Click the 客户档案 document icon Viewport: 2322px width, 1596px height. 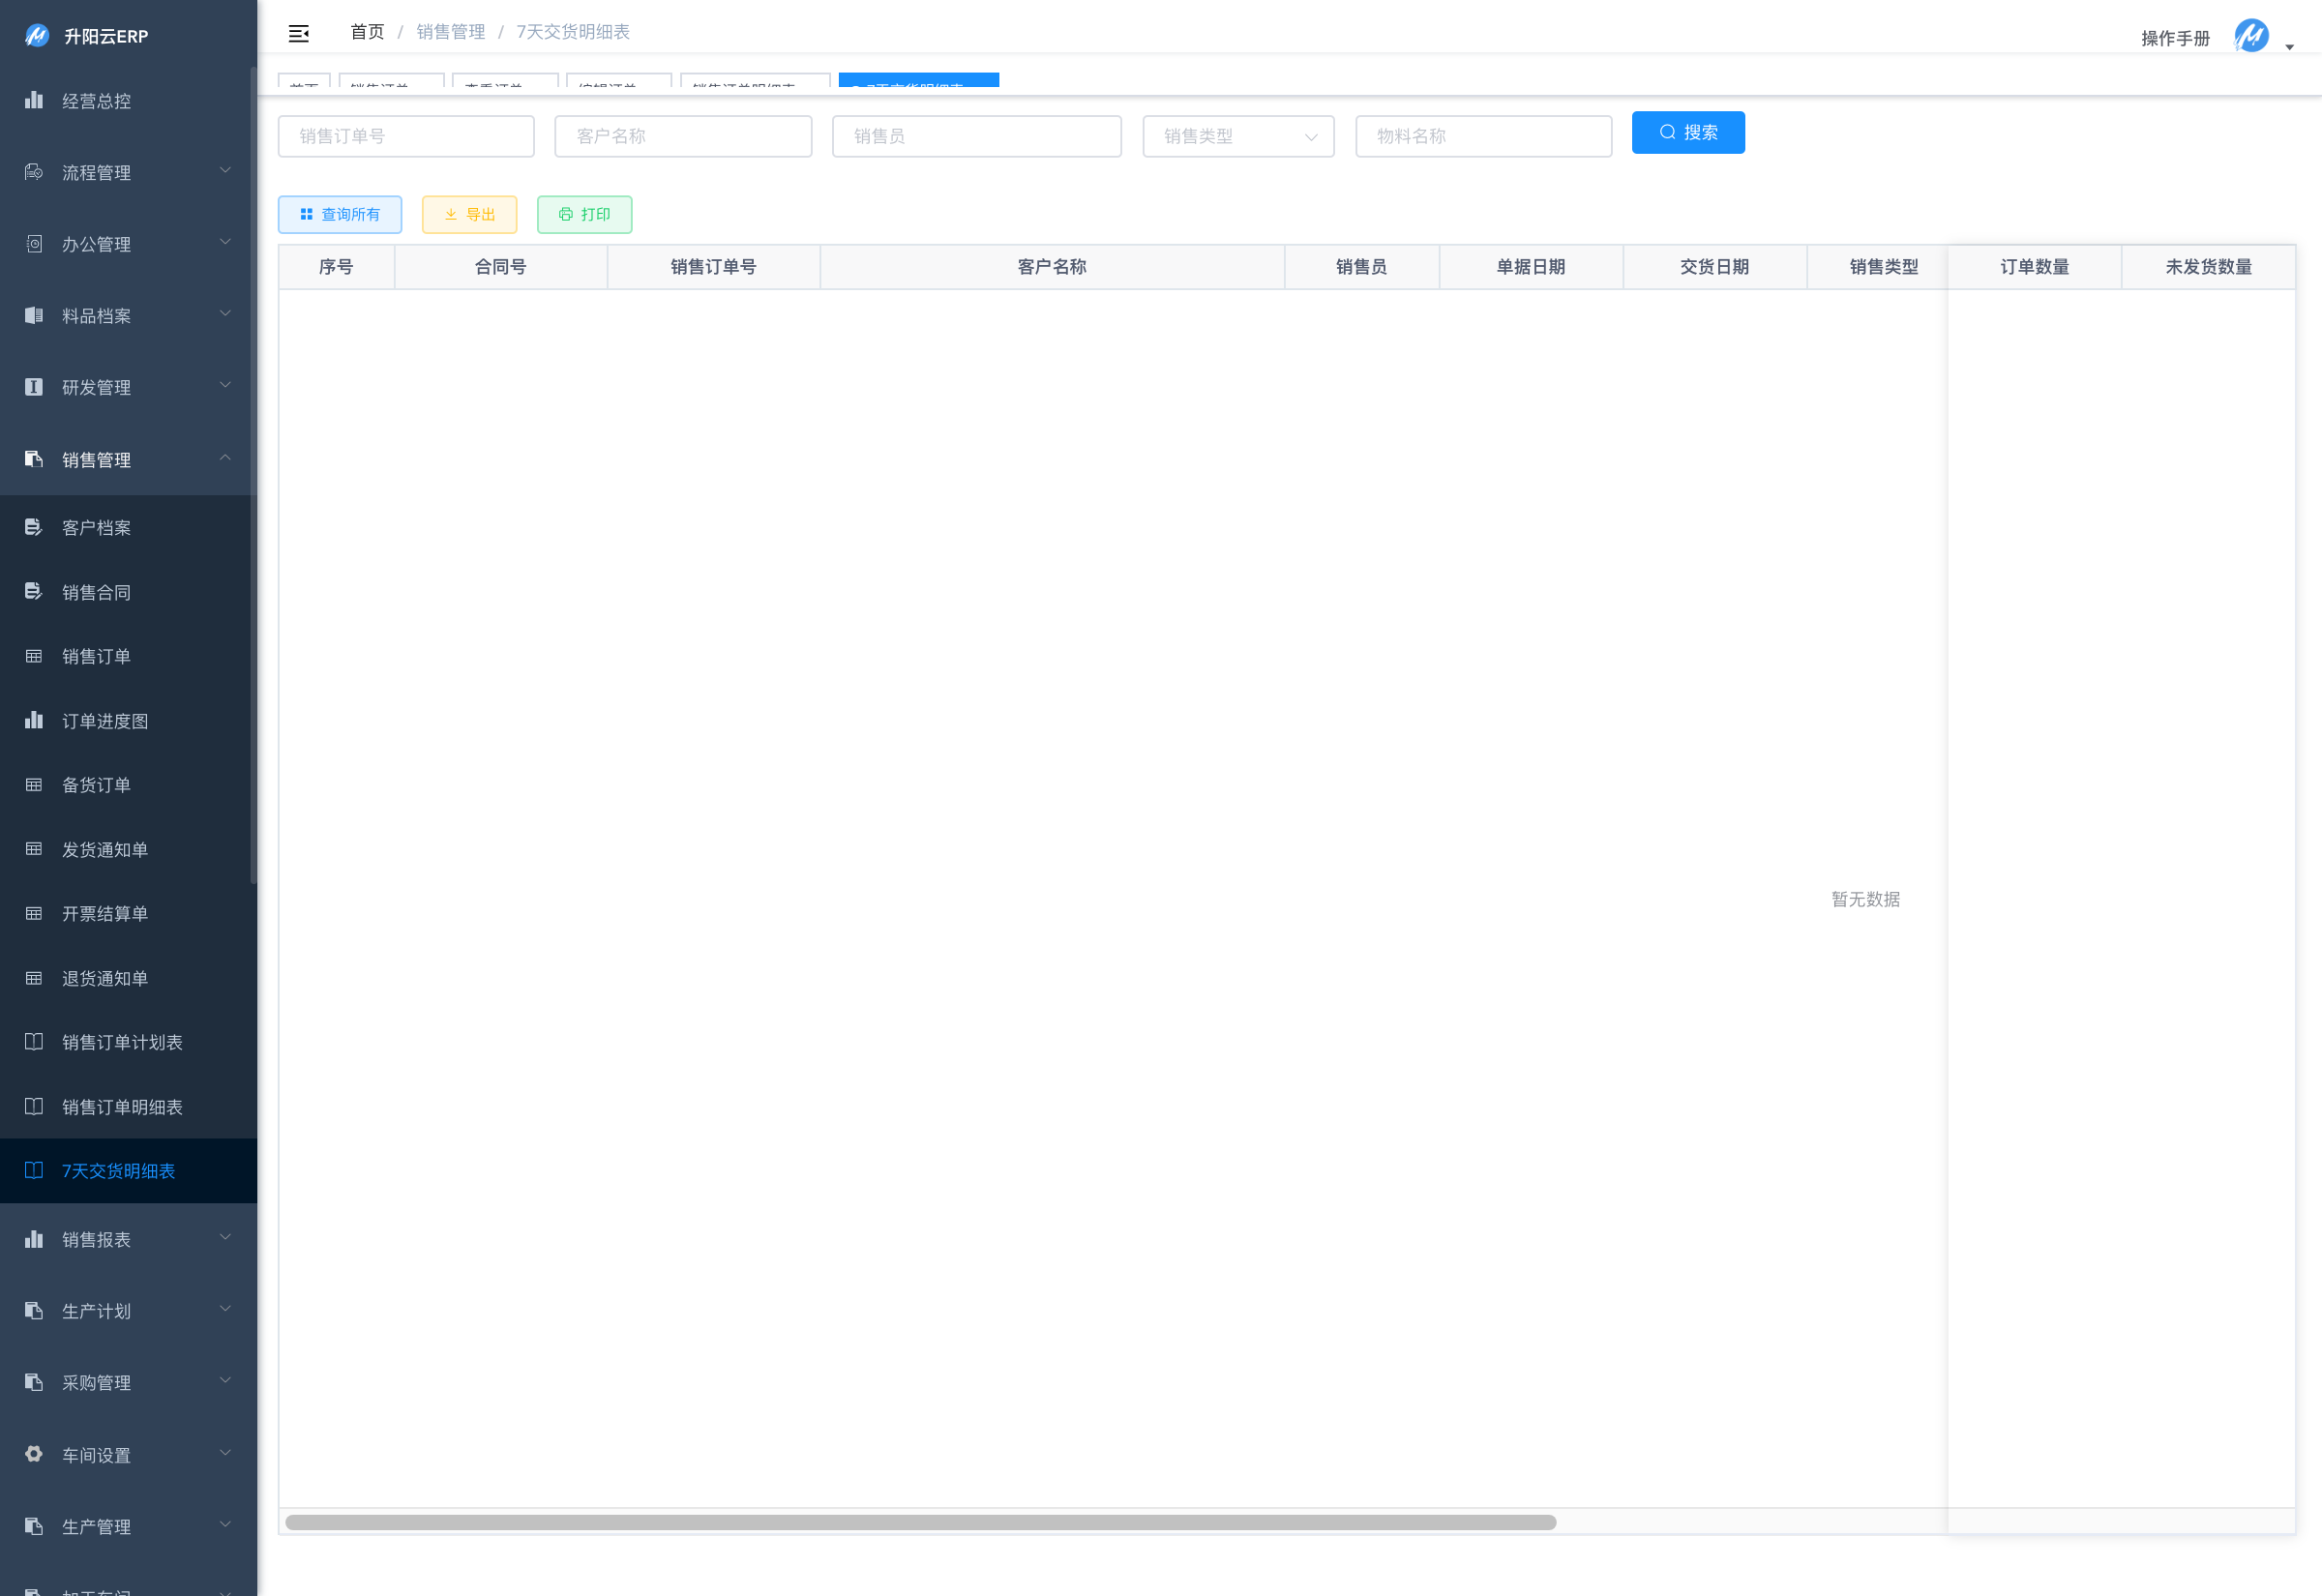pos(34,527)
